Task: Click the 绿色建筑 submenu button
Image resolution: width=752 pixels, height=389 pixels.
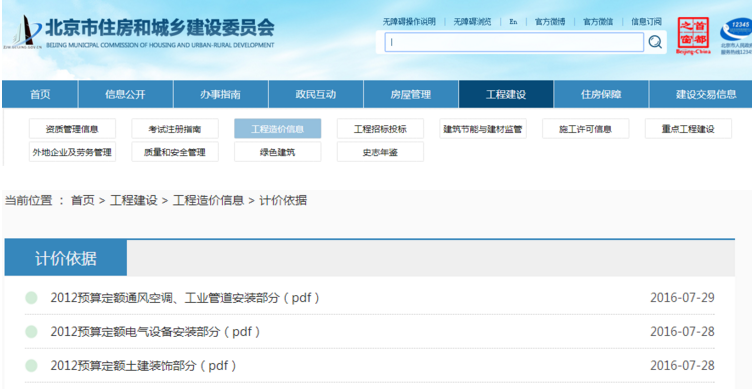Action: coord(278,152)
